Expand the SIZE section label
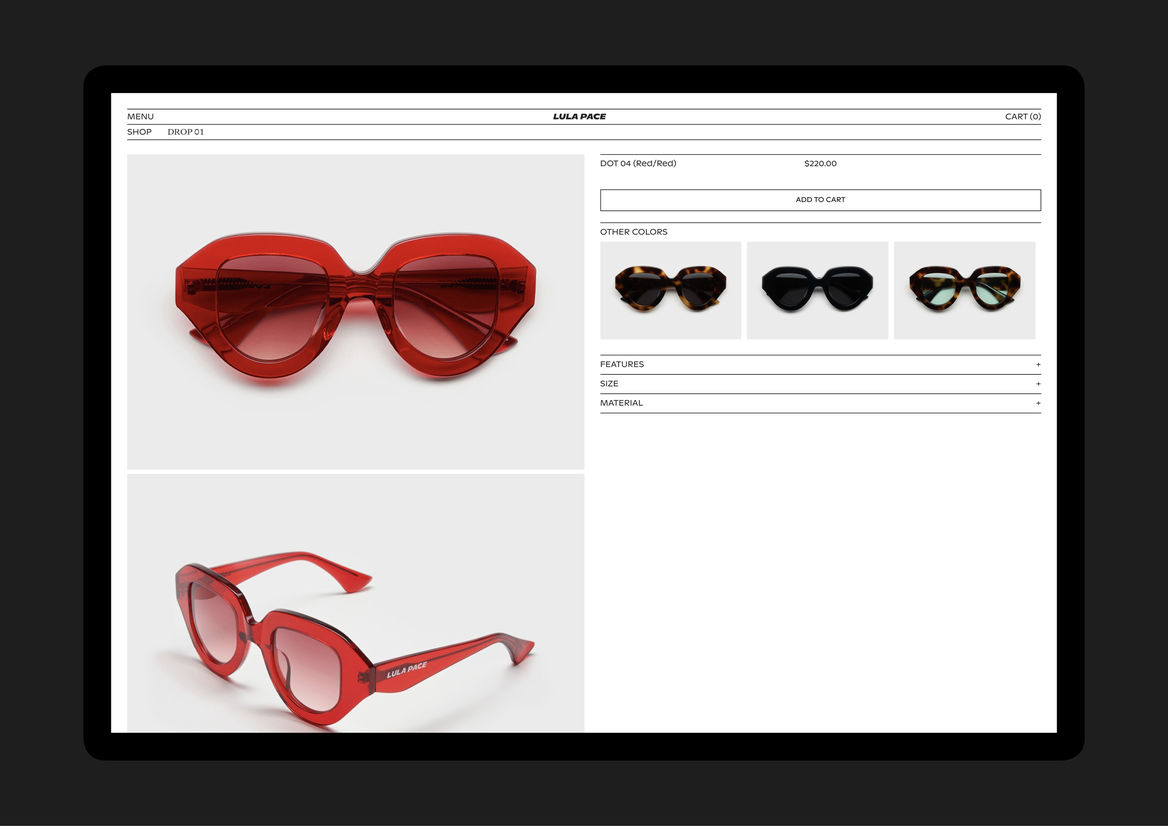The image size is (1168, 826). click(x=609, y=384)
